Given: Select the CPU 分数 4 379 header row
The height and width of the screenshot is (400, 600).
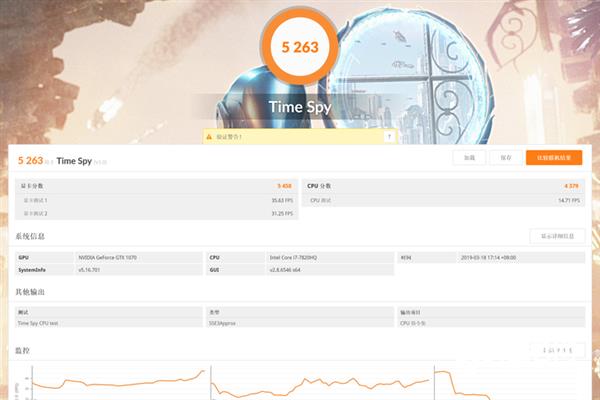Looking at the screenshot, I should [444, 186].
